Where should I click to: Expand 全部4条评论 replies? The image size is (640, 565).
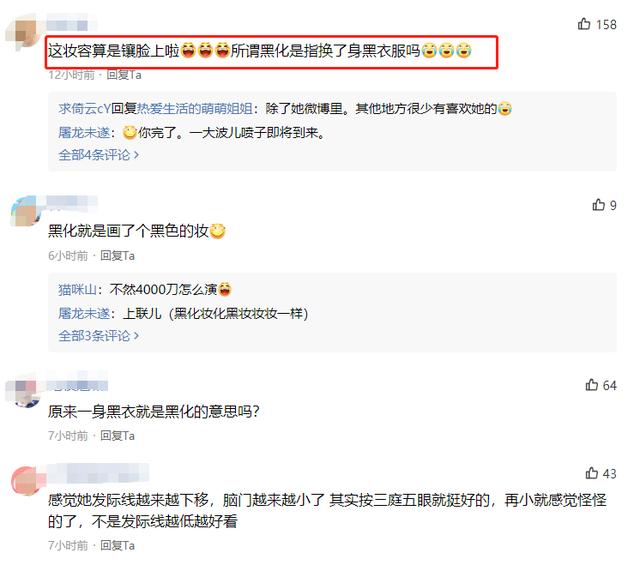(x=98, y=155)
